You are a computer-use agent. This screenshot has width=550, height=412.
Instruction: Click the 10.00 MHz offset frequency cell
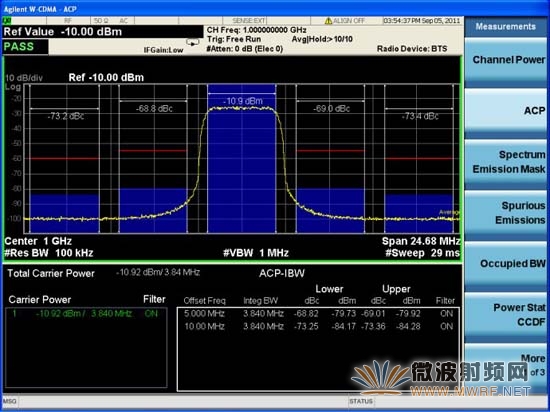click(204, 326)
